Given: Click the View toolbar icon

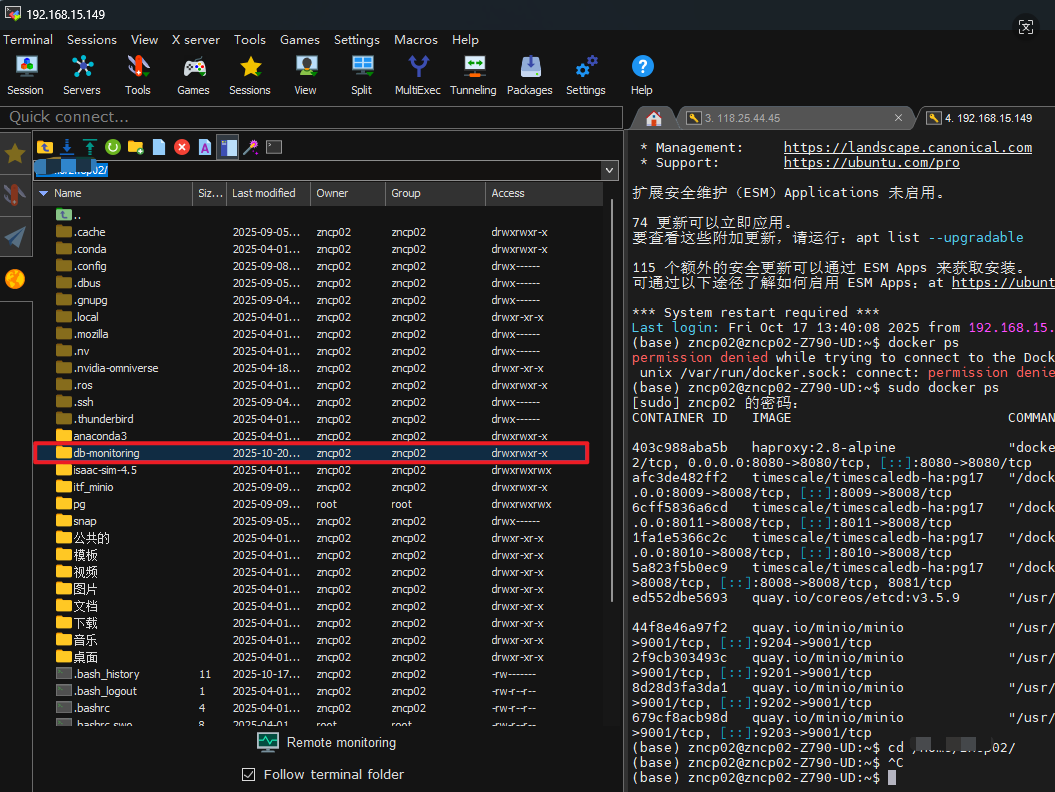Looking at the screenshot, I should (x=305, y=75).
